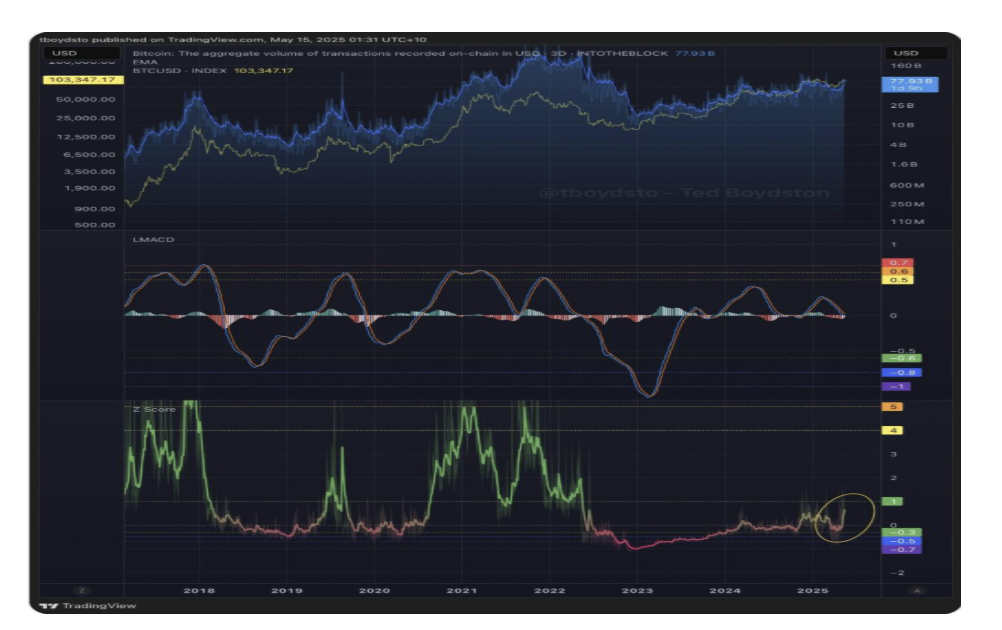Click the orange 0.6 level label
The width and height of the screenshot is (1002, 630).
click(897, 272)
